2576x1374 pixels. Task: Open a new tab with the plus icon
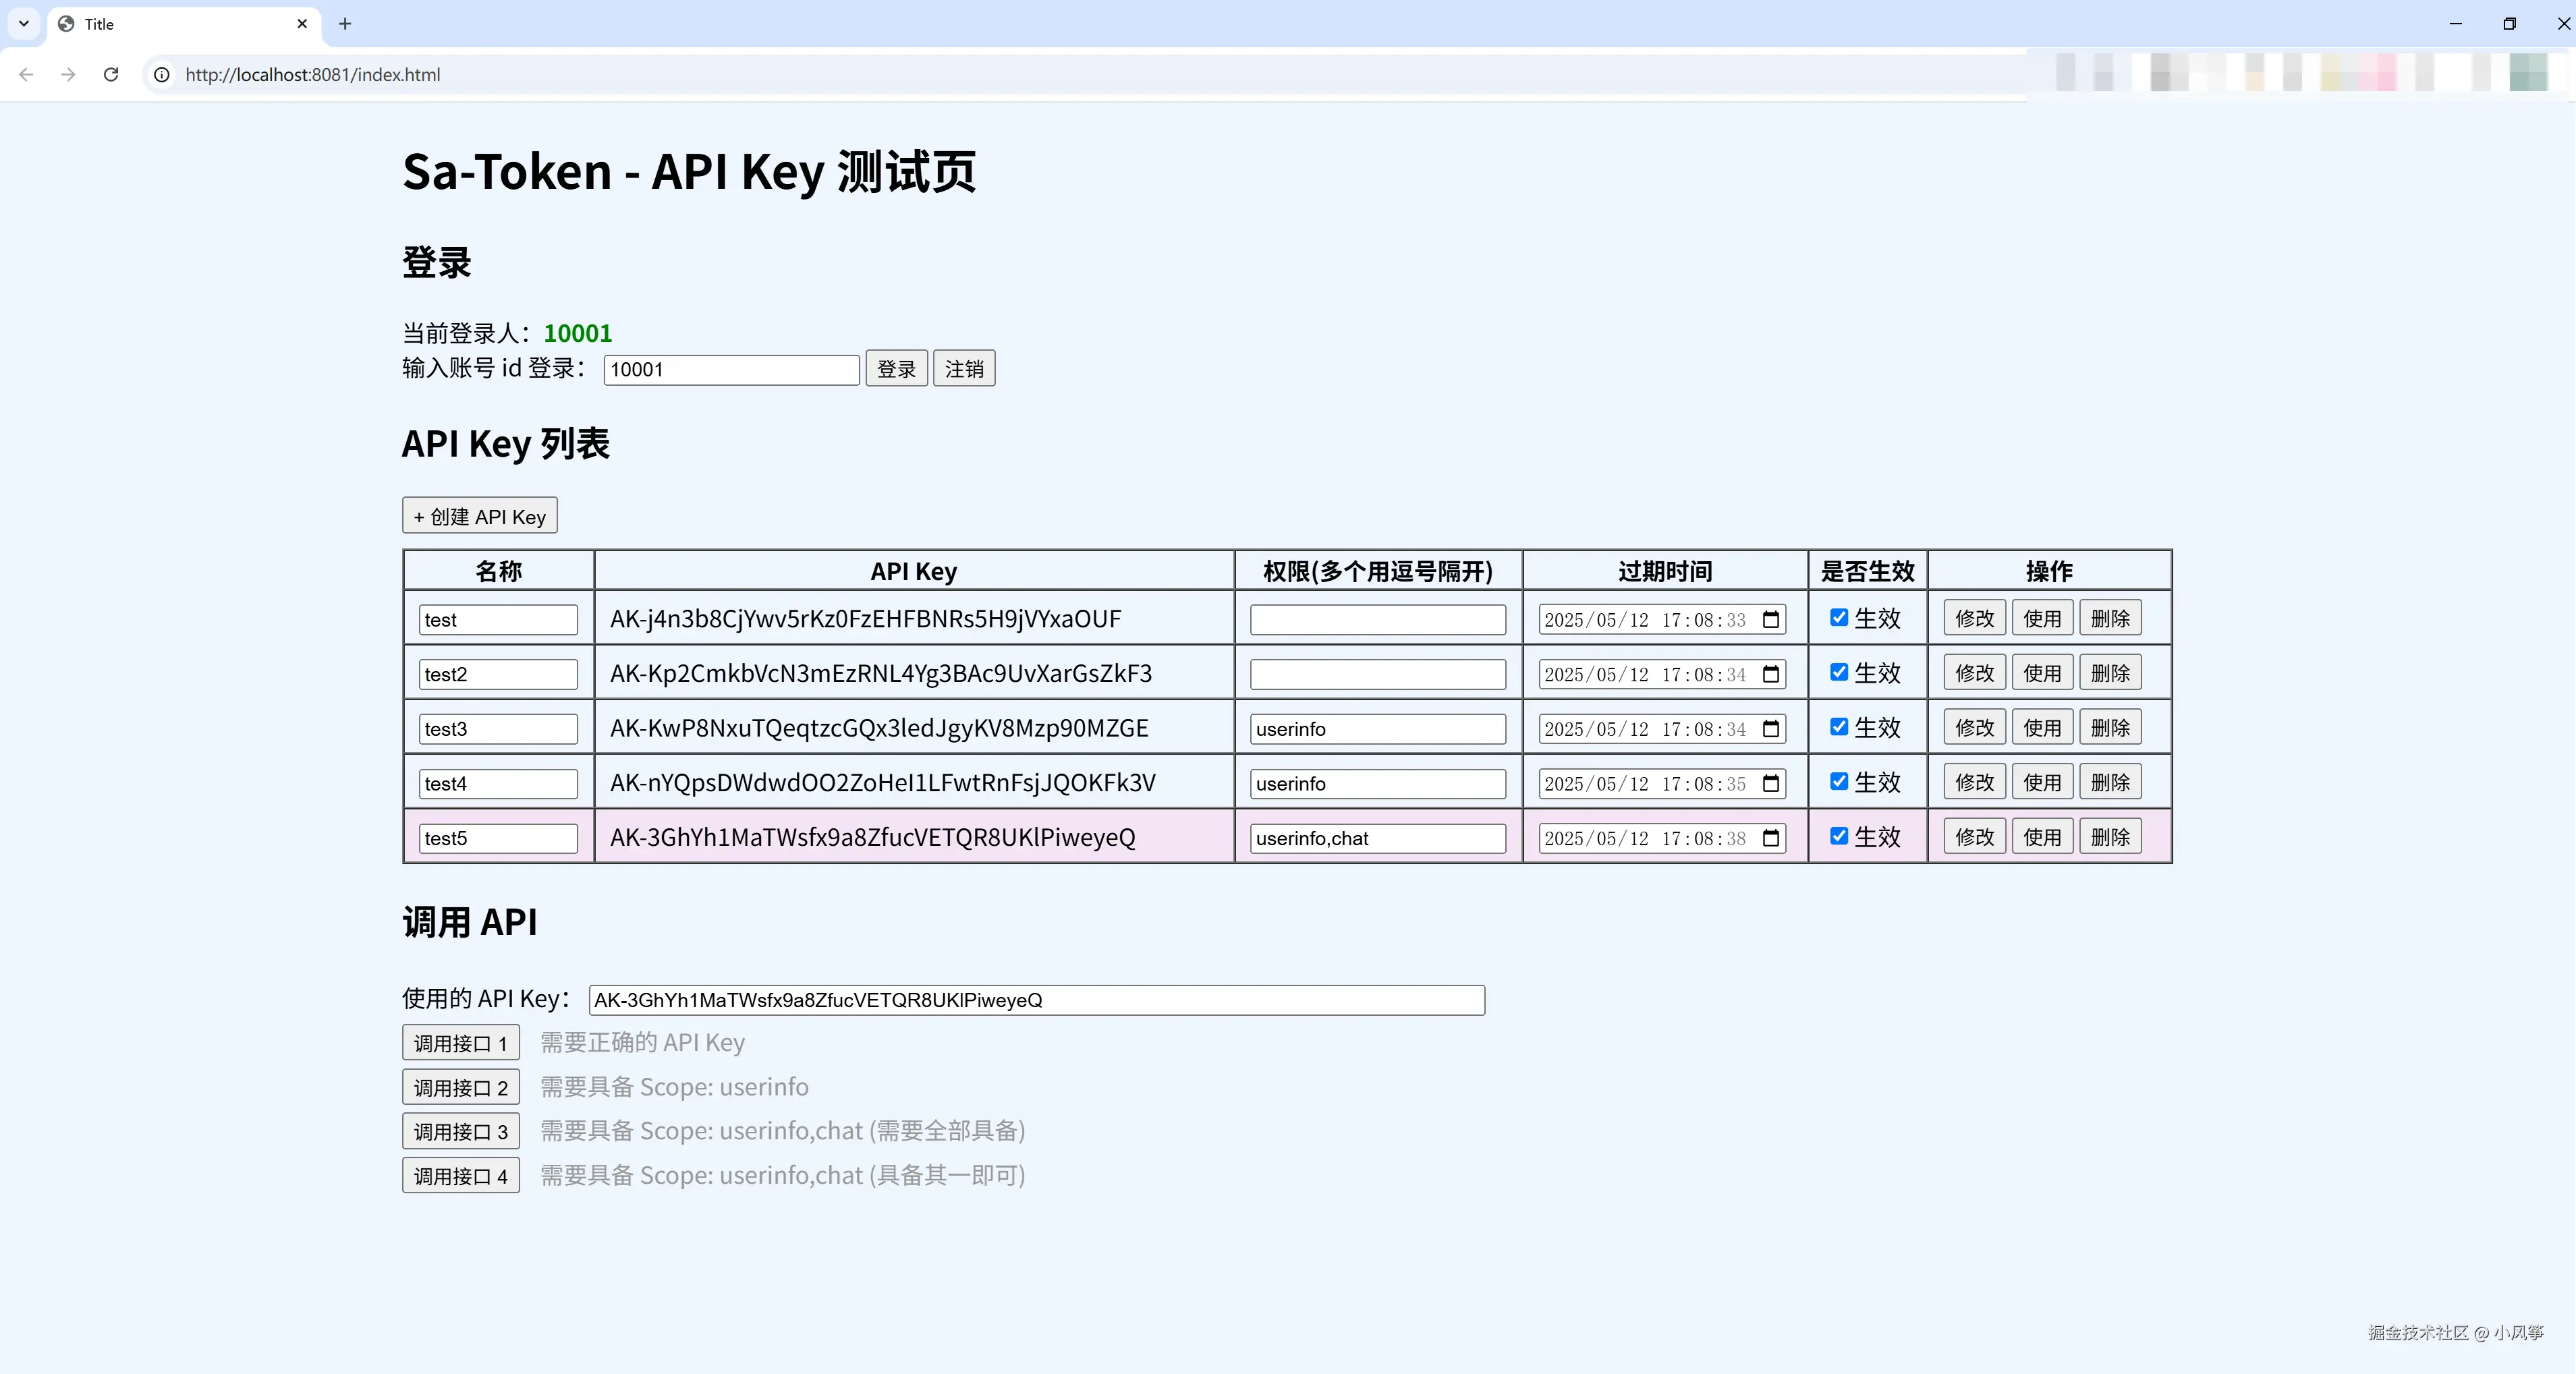click(345, 23)
